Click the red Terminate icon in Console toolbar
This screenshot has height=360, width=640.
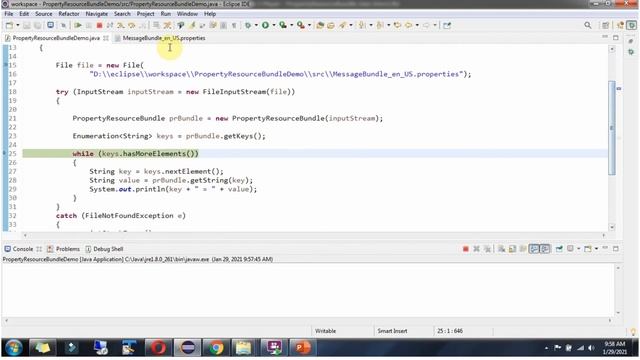coord(465,249)
